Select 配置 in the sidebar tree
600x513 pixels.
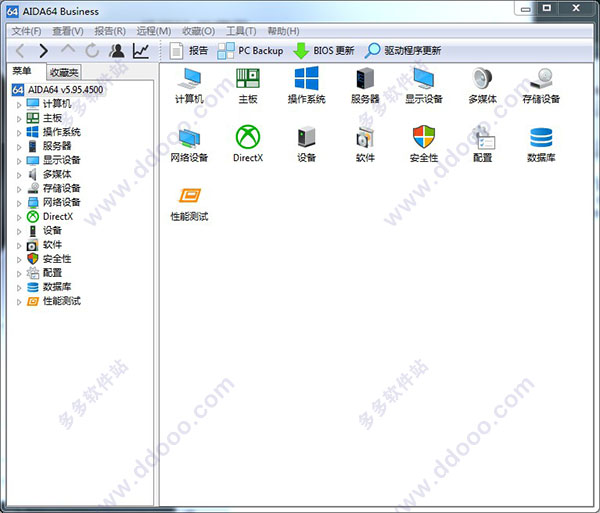[x=52, y=273]
